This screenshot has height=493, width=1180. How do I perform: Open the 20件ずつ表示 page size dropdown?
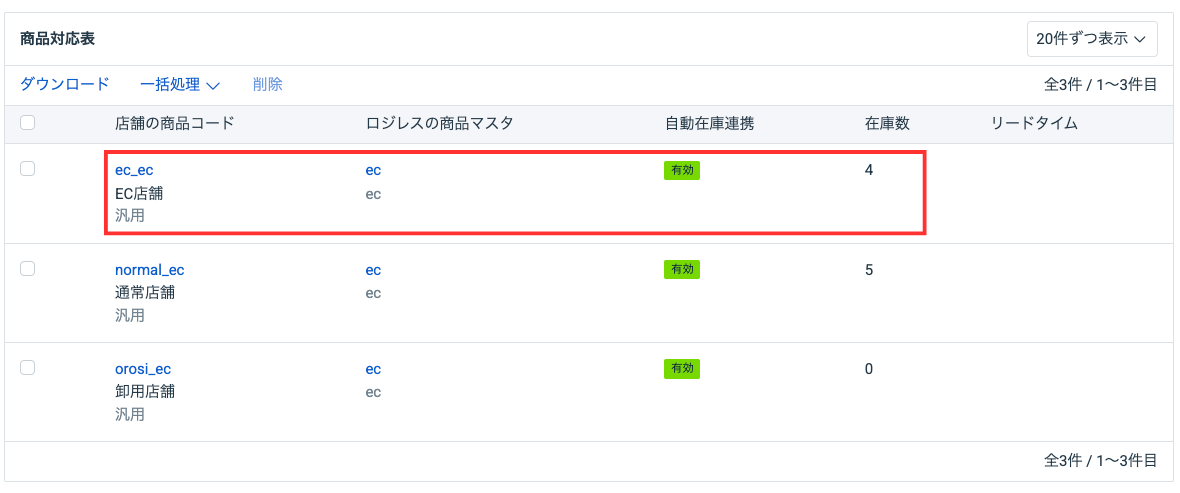1092,39
